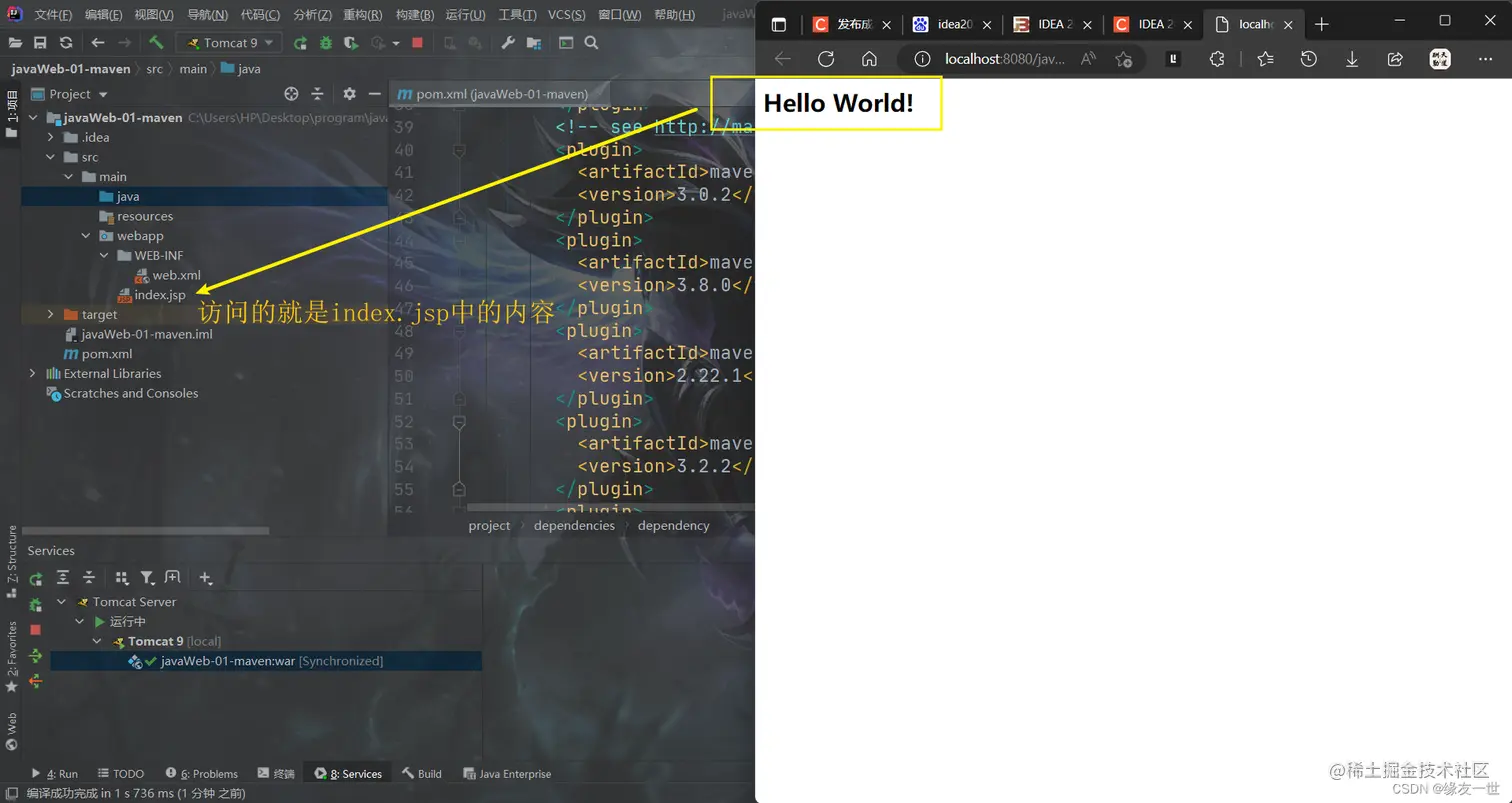Rerun Tomcat 9 with the green rerun icon
1512x803 pixels.
pos(300,43)
